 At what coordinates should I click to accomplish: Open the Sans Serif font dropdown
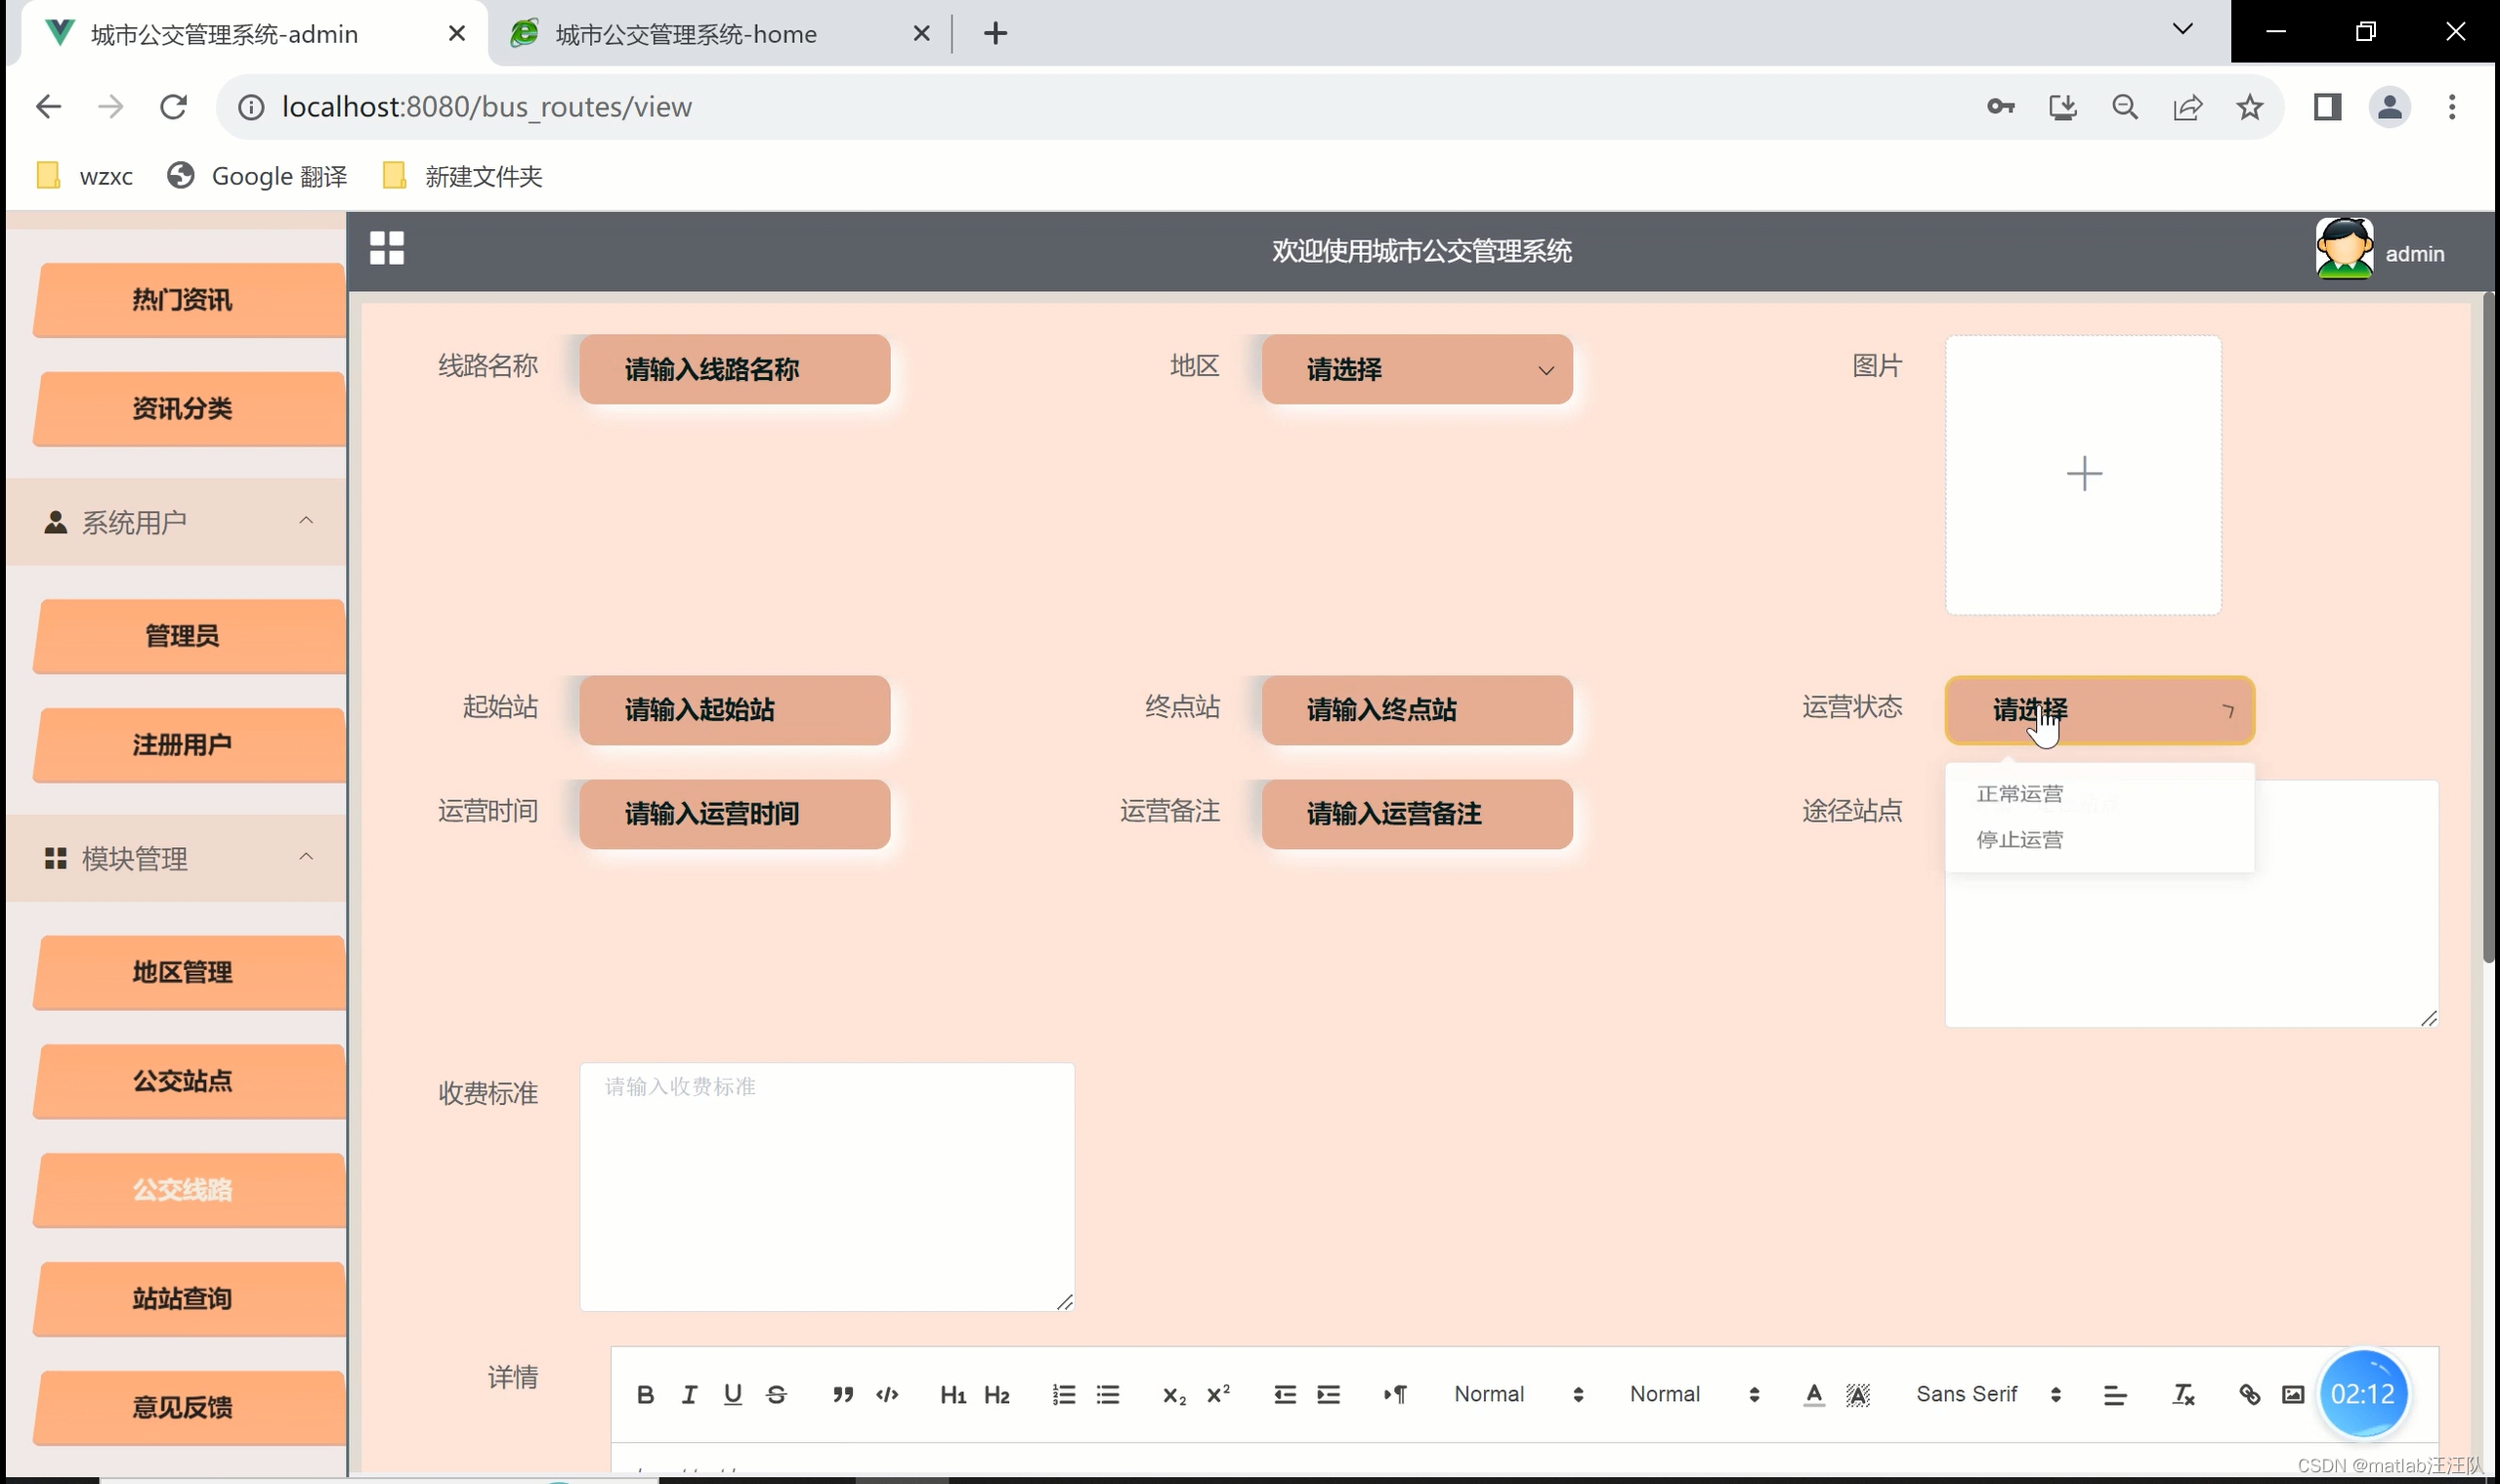(1987, 1394)
